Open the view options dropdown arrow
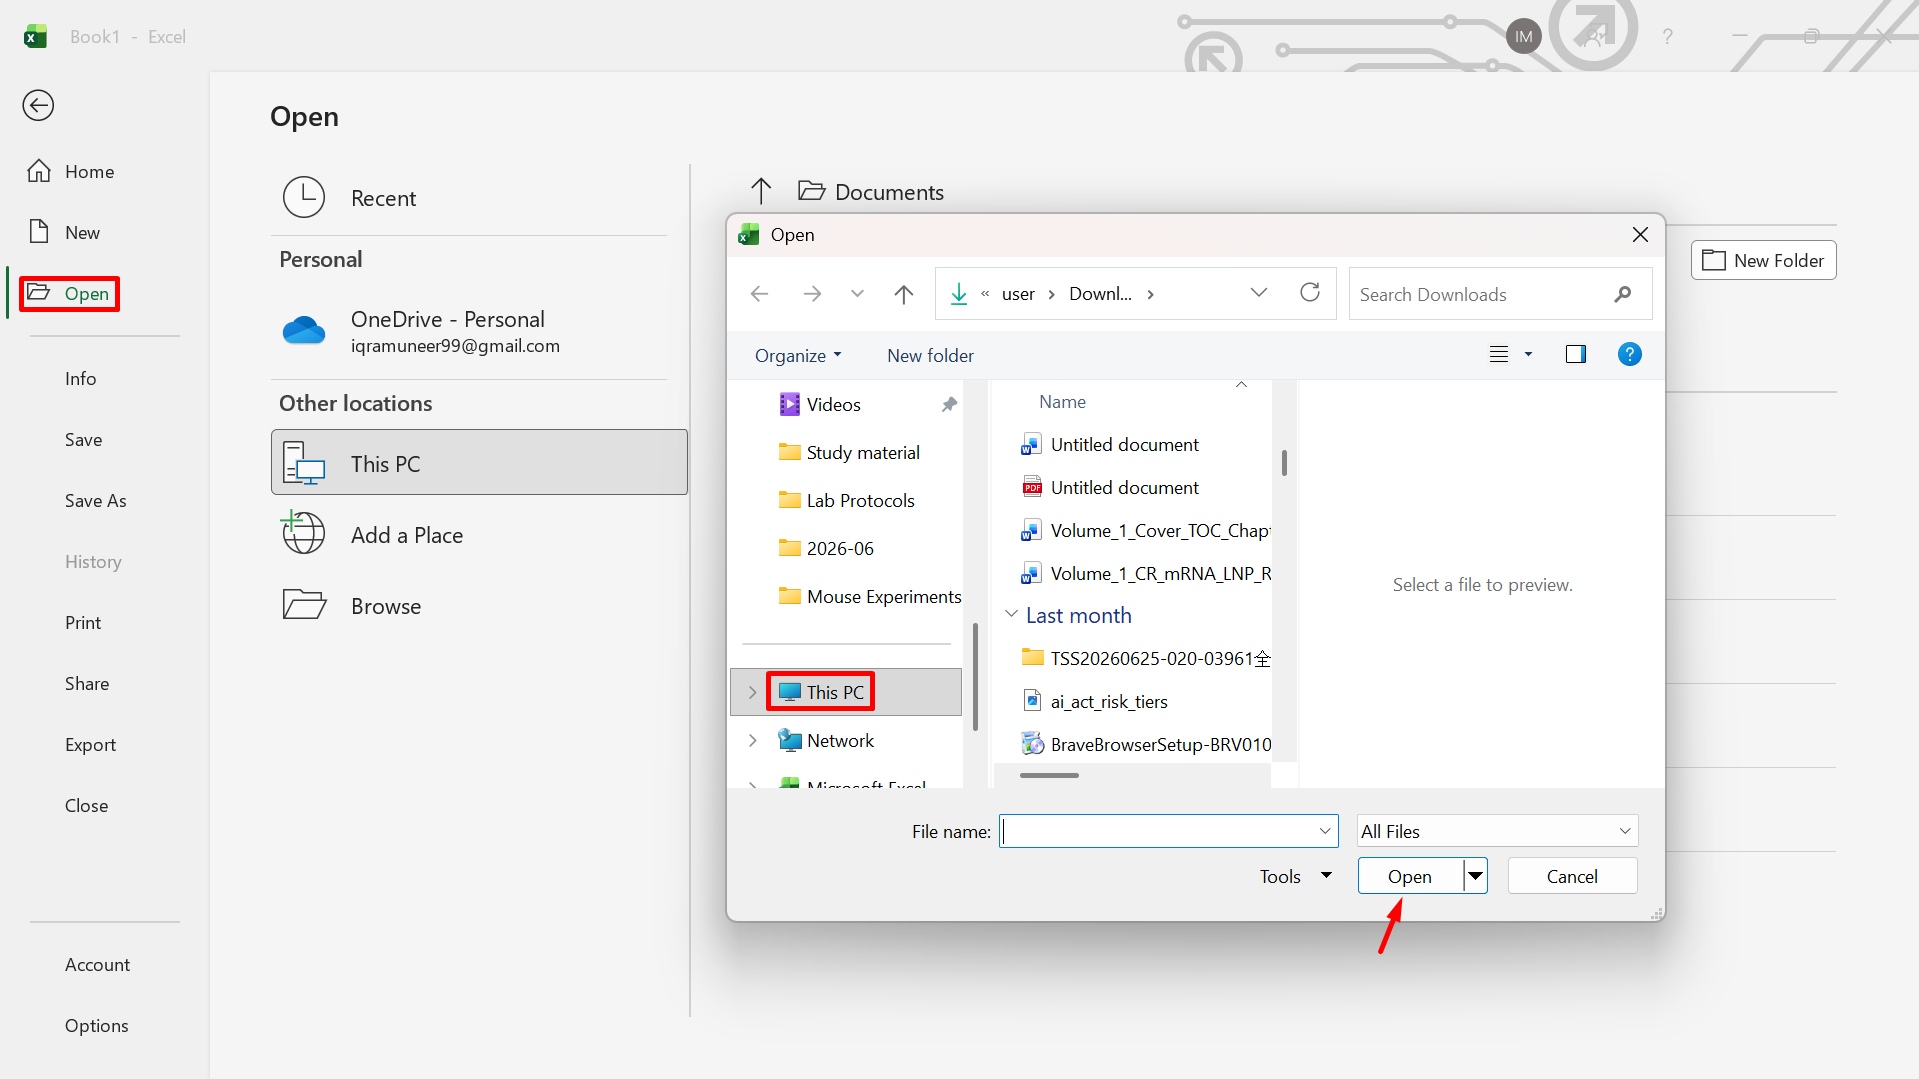 1528,355
